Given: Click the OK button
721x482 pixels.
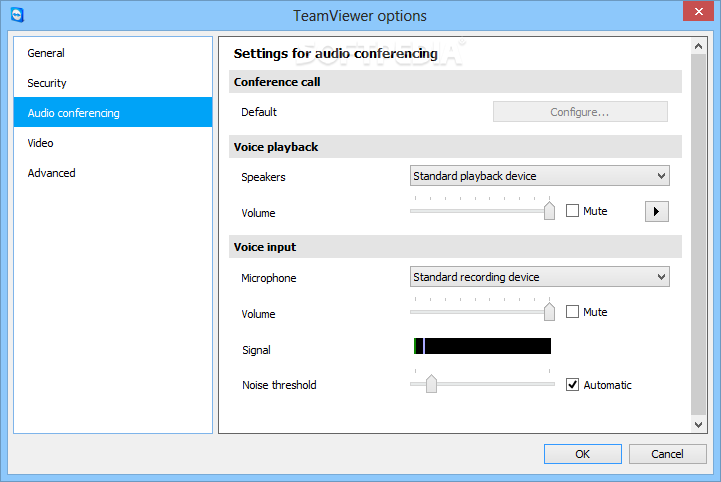Looking at the screenshot, I should pos(583,454).
